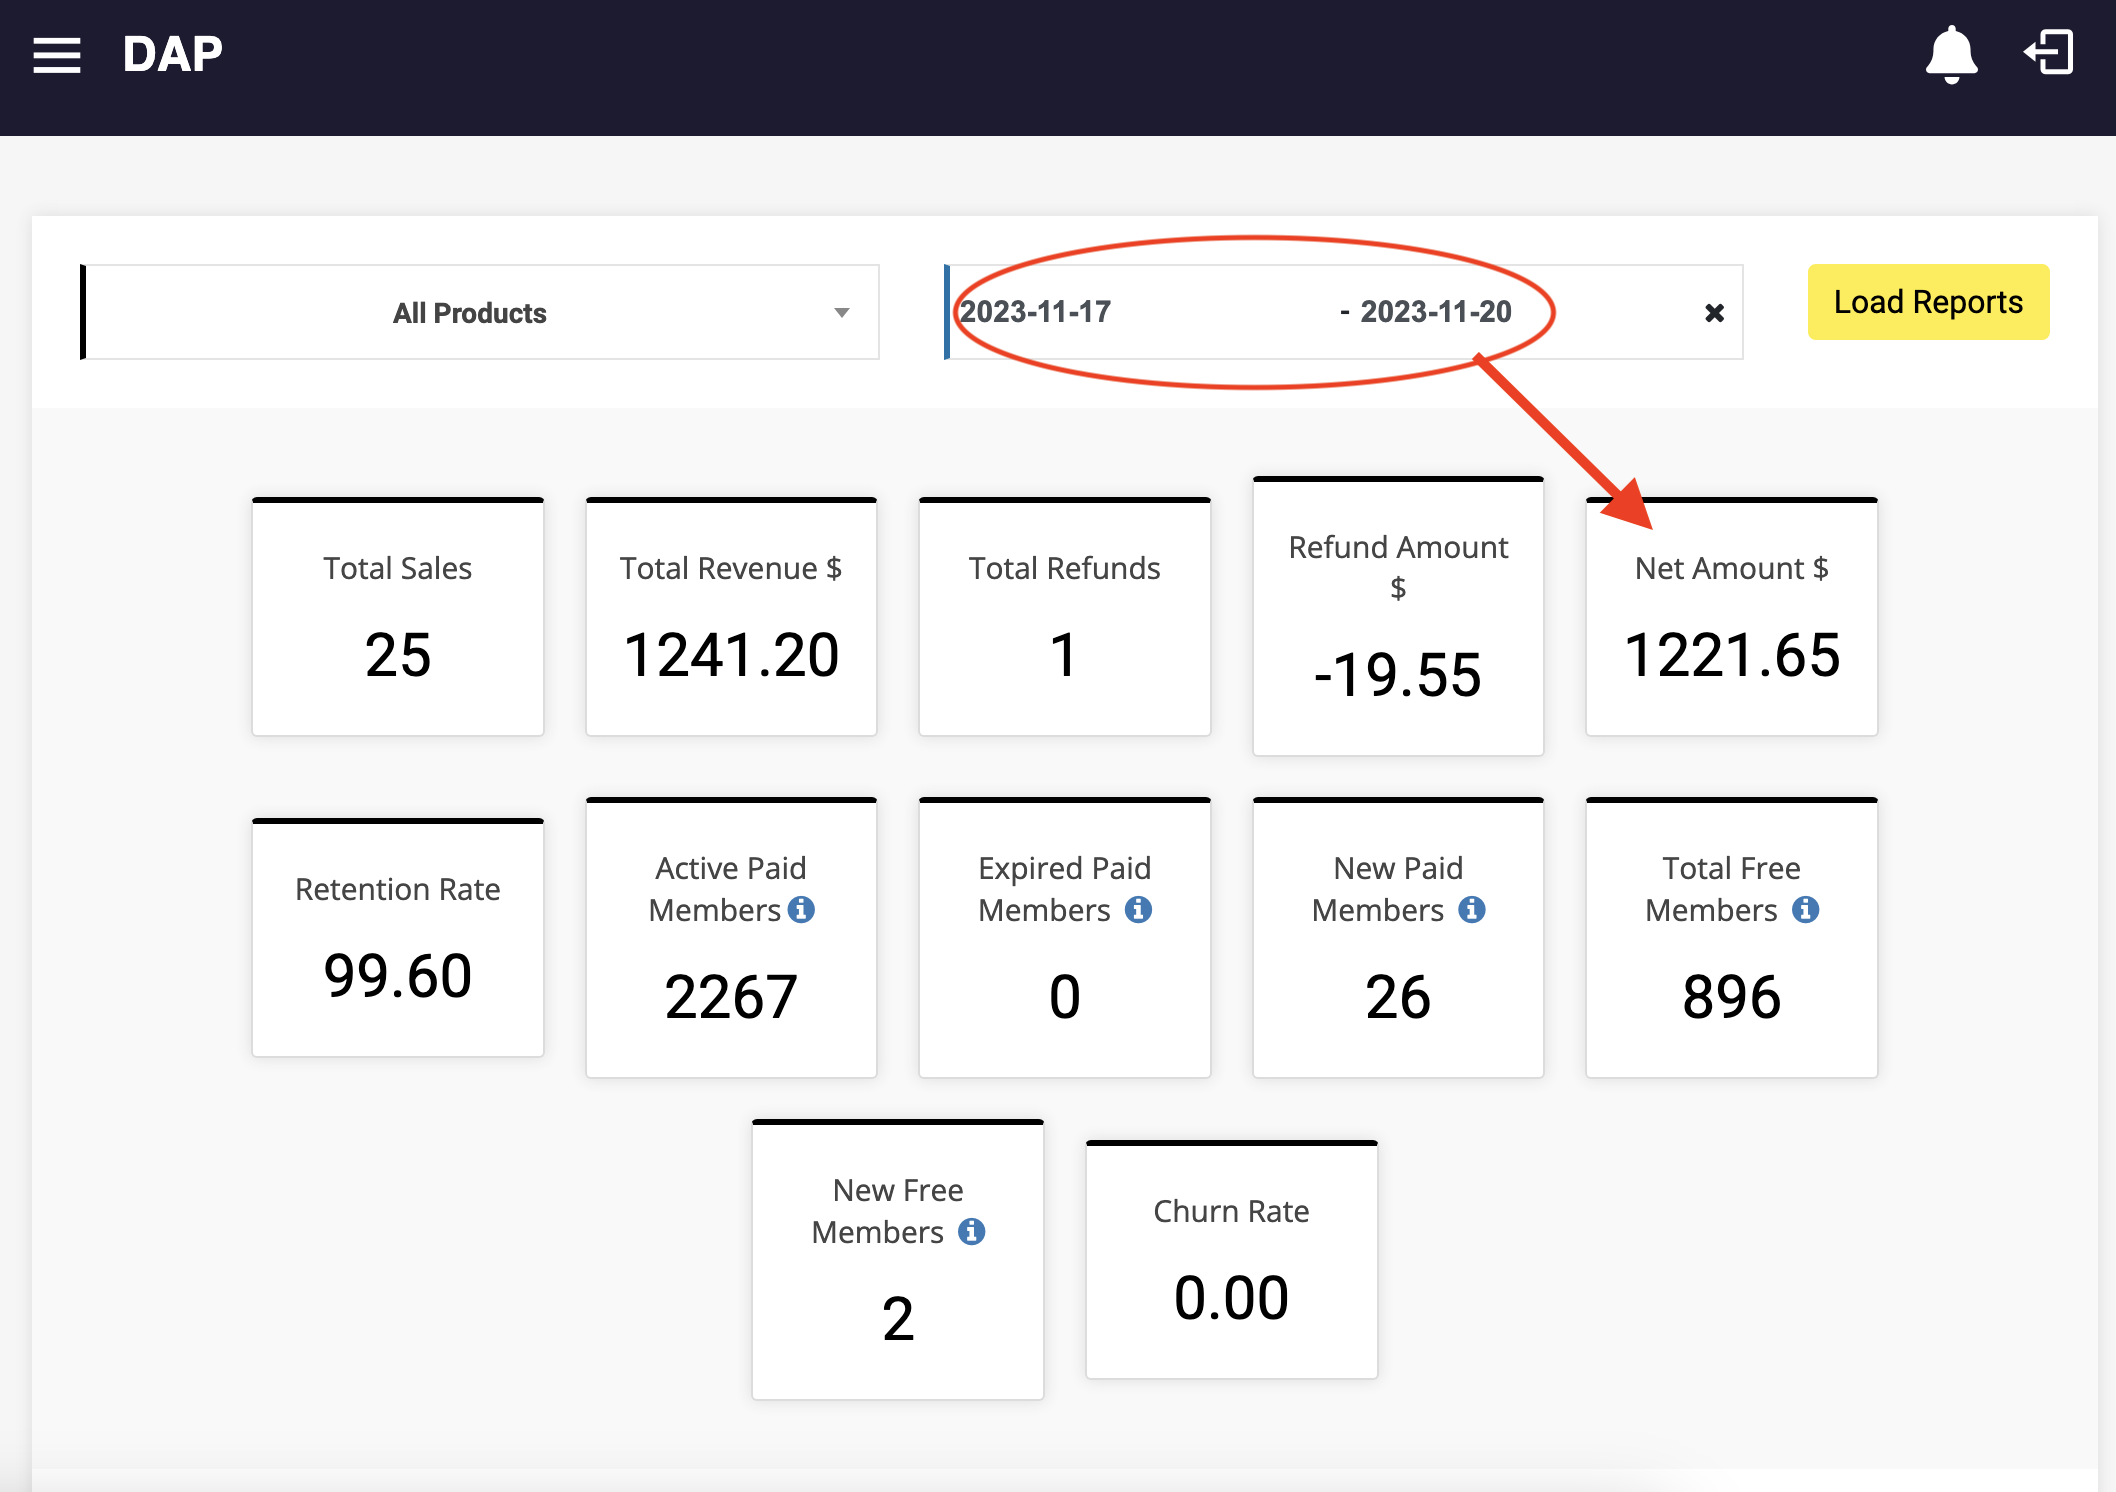Click the Churn Rate card

click(x=1231, y=1260)
